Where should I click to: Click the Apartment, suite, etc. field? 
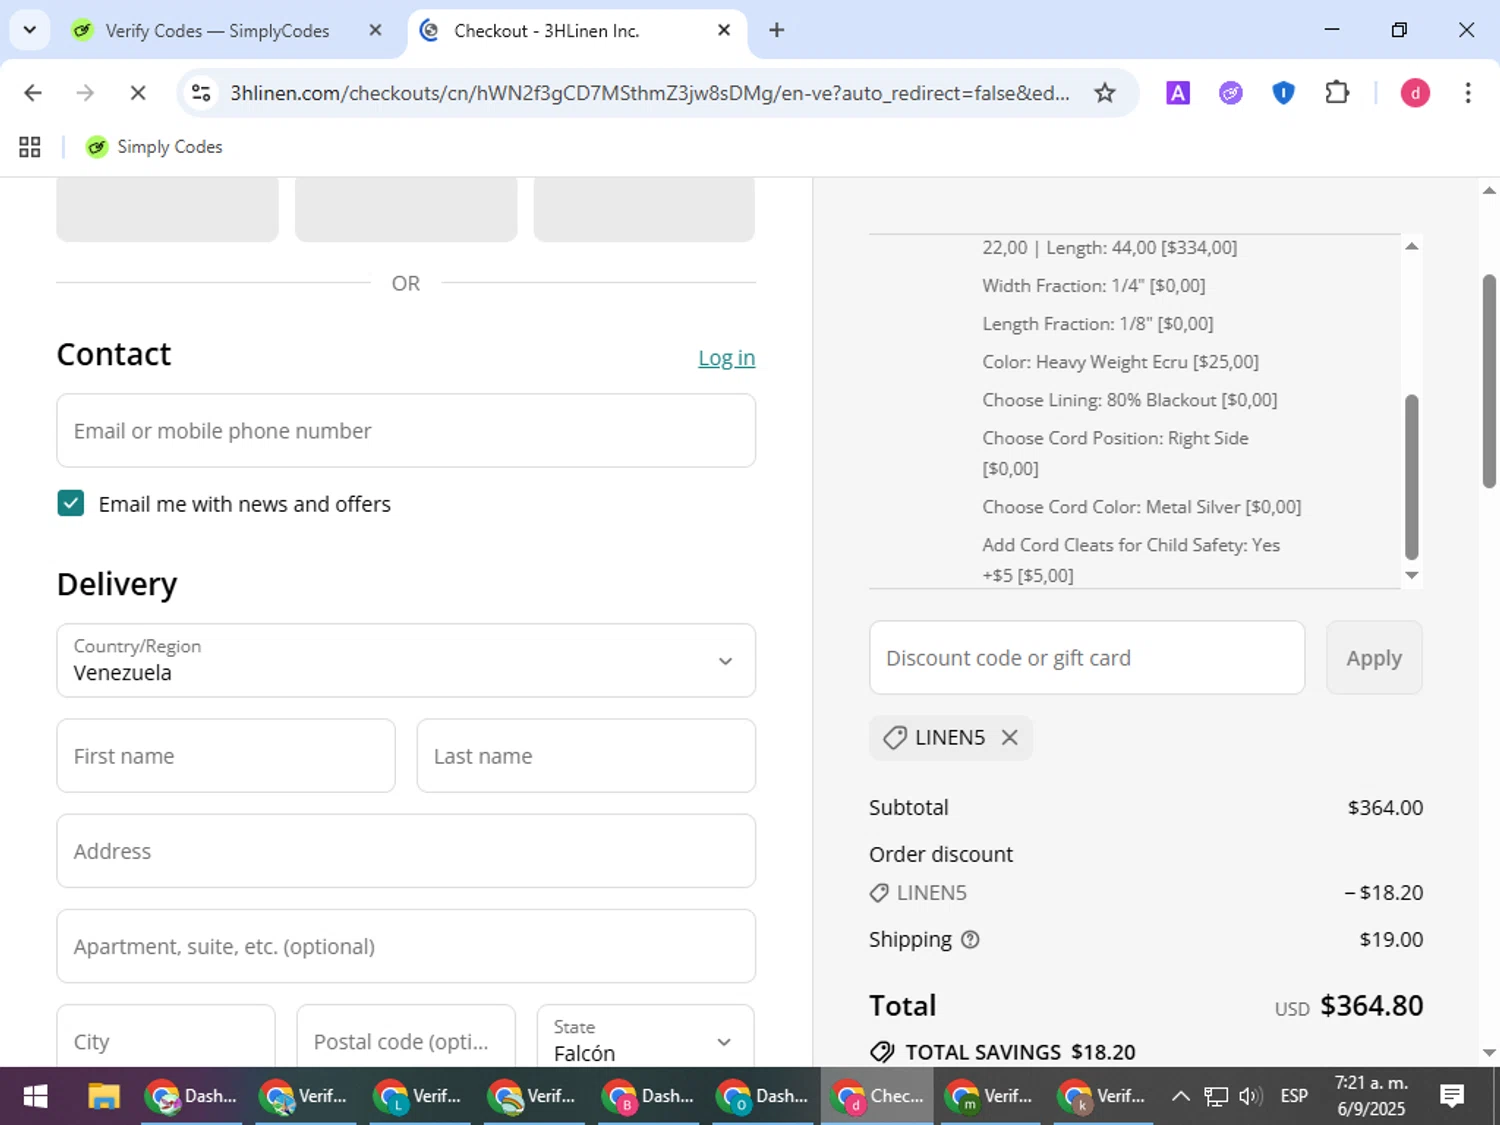click(x=406, y=946)
